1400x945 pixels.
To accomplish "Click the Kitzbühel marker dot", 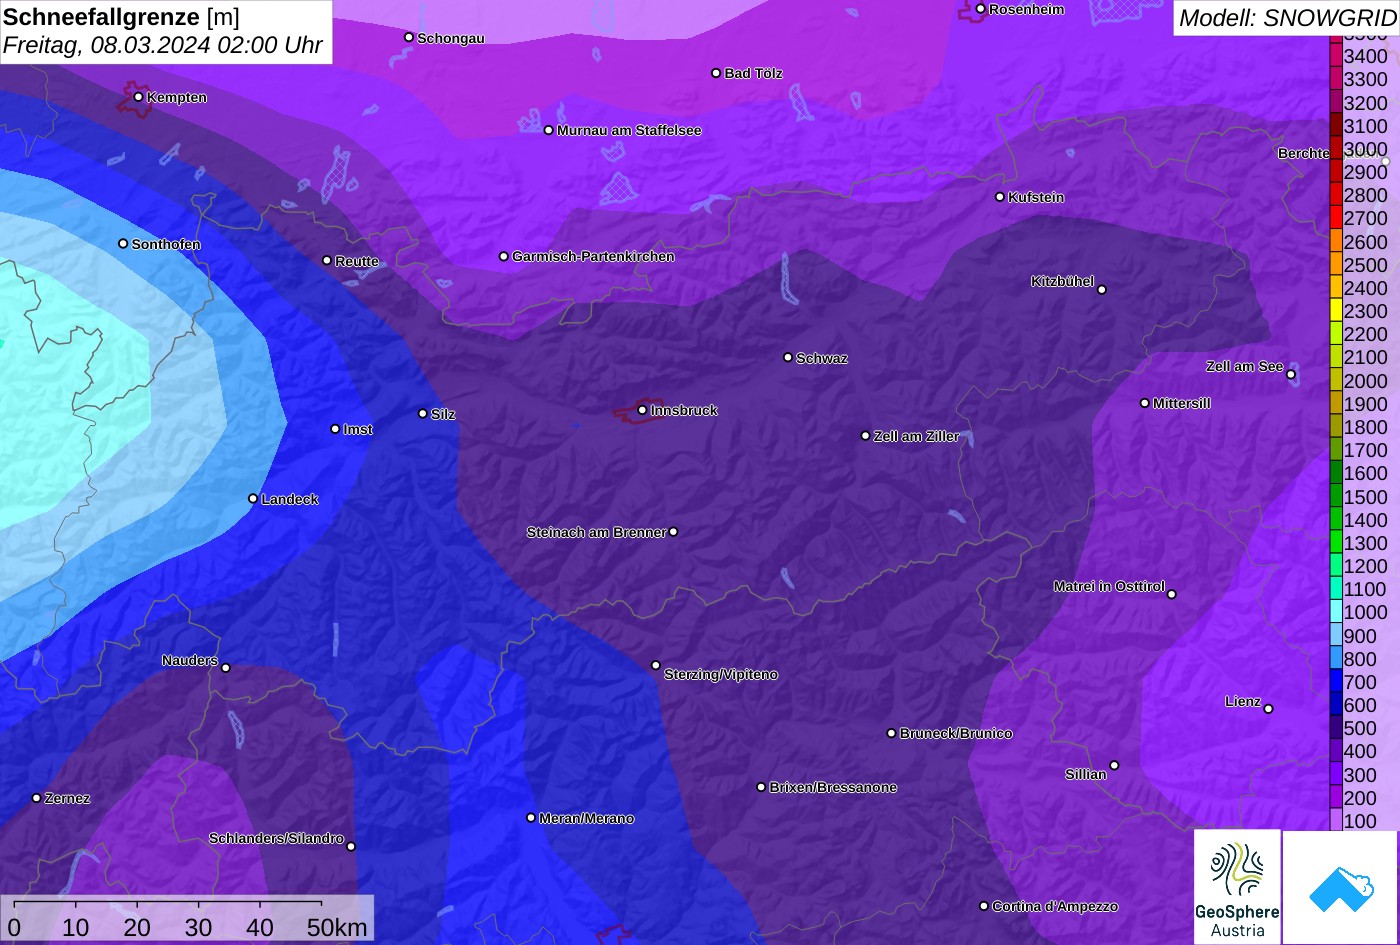I will (x=1102, y=290).
